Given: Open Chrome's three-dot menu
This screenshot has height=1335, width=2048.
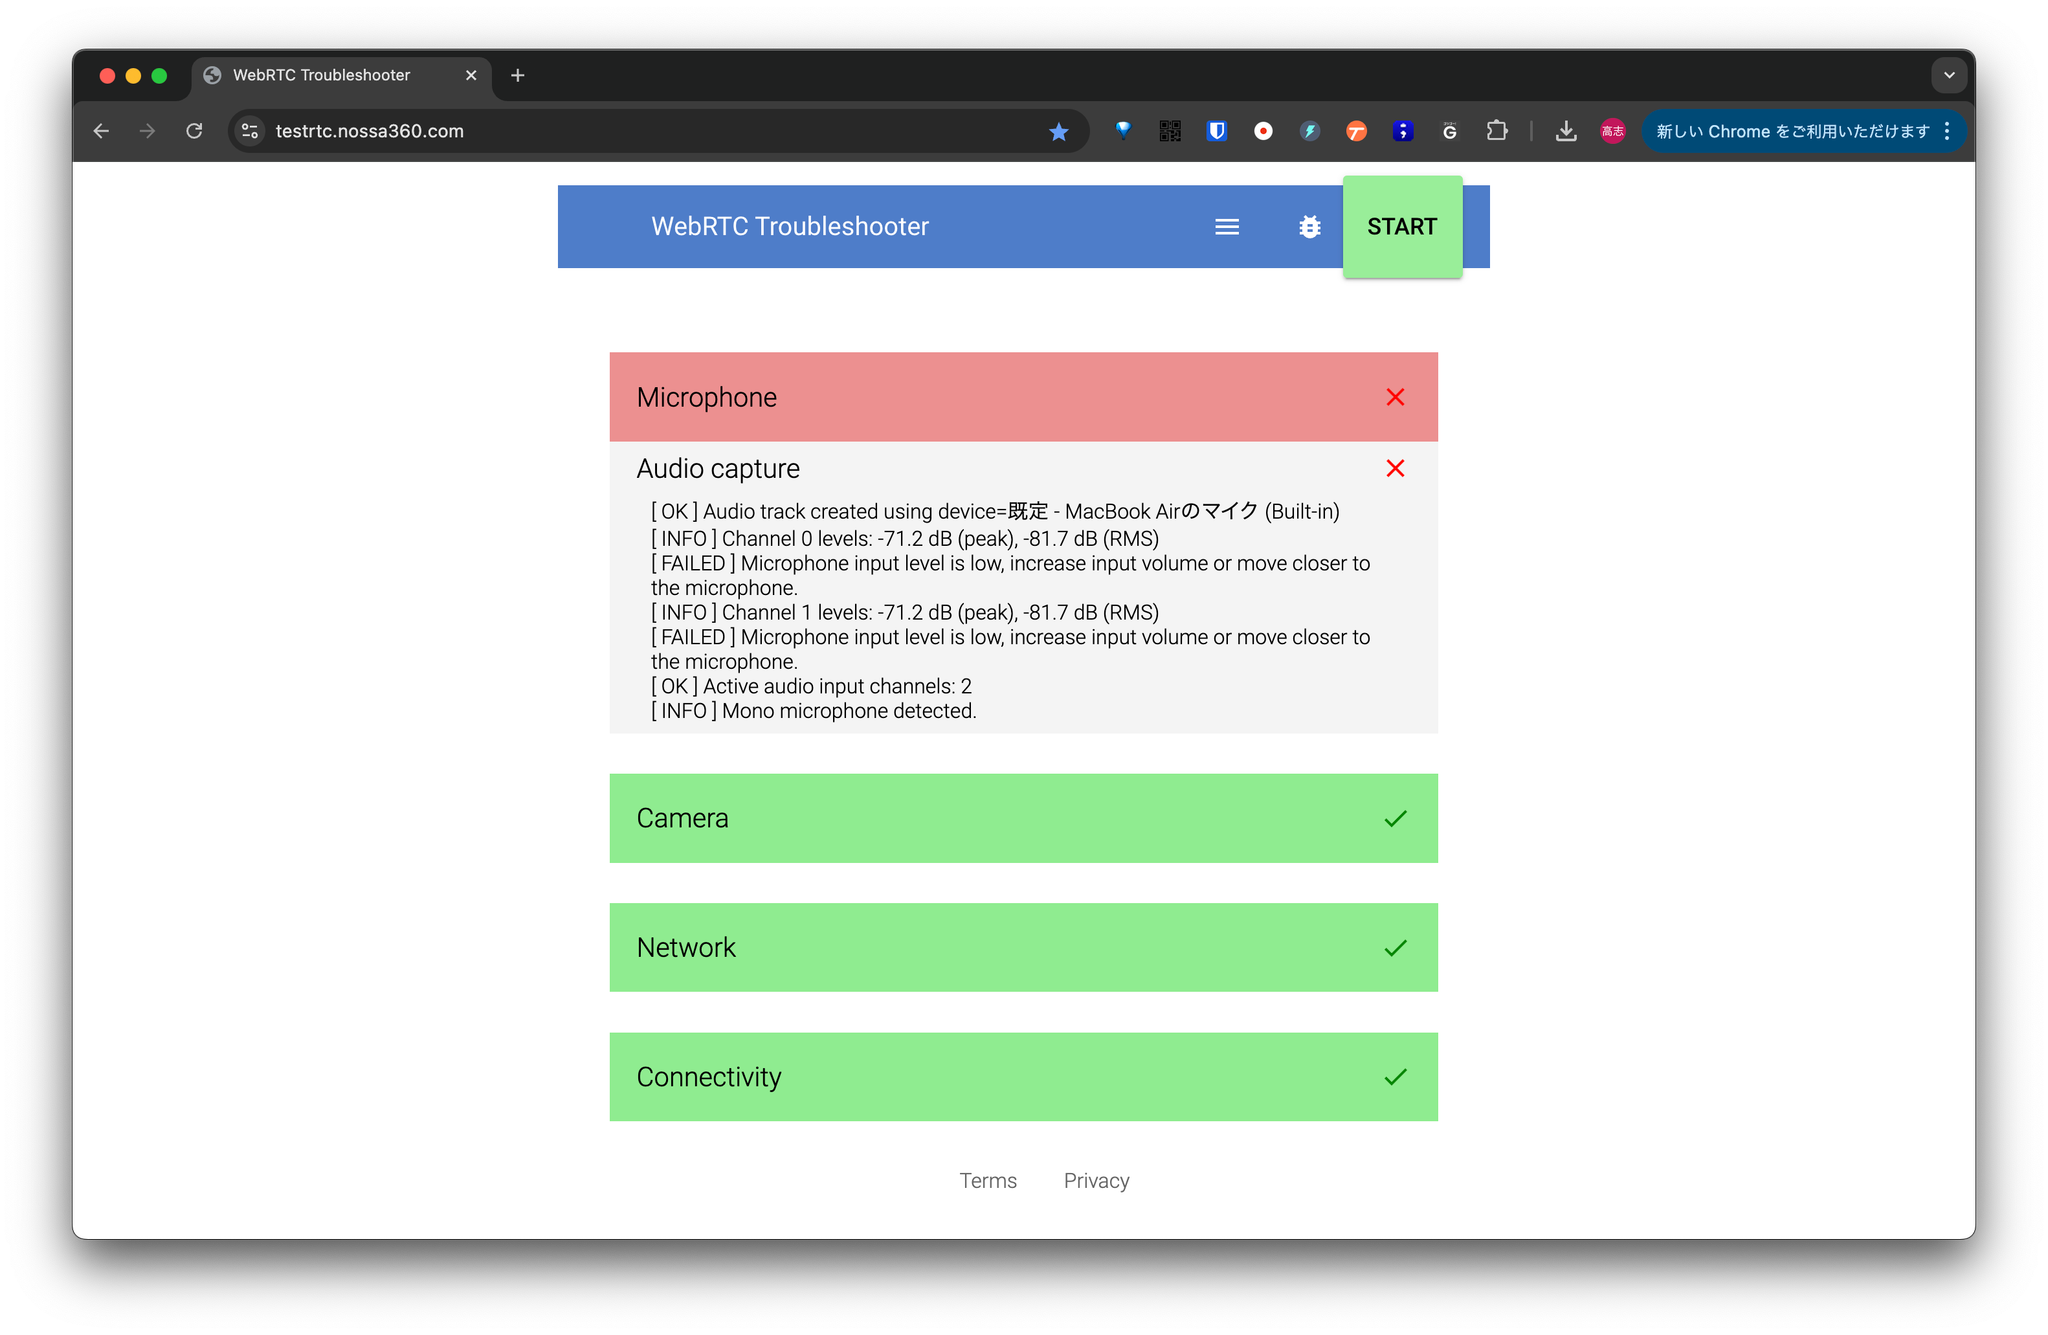Looking at the screenshot, I should (1947, 131).
